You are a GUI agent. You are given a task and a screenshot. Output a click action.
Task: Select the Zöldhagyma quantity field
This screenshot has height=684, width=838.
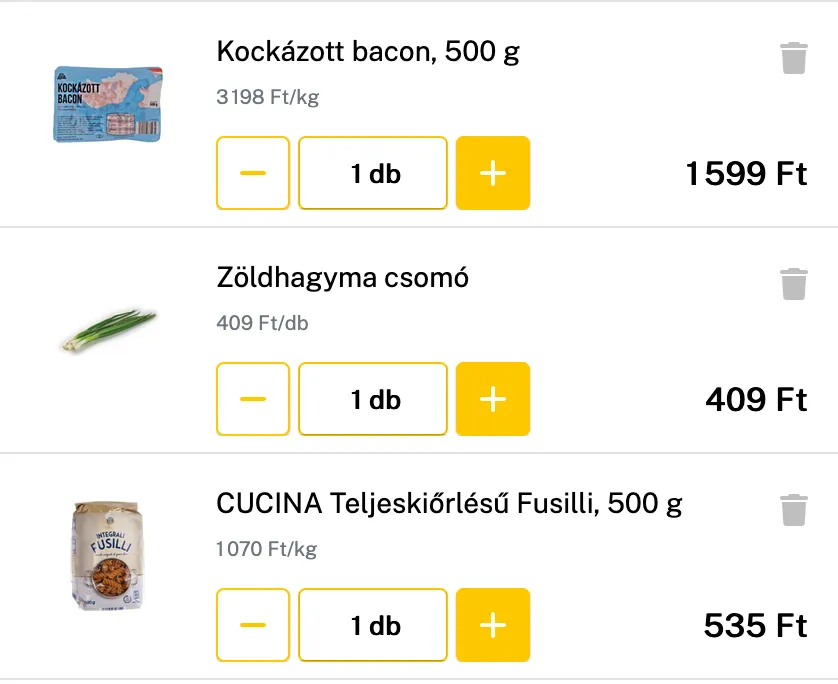click(x=373, y=399)
